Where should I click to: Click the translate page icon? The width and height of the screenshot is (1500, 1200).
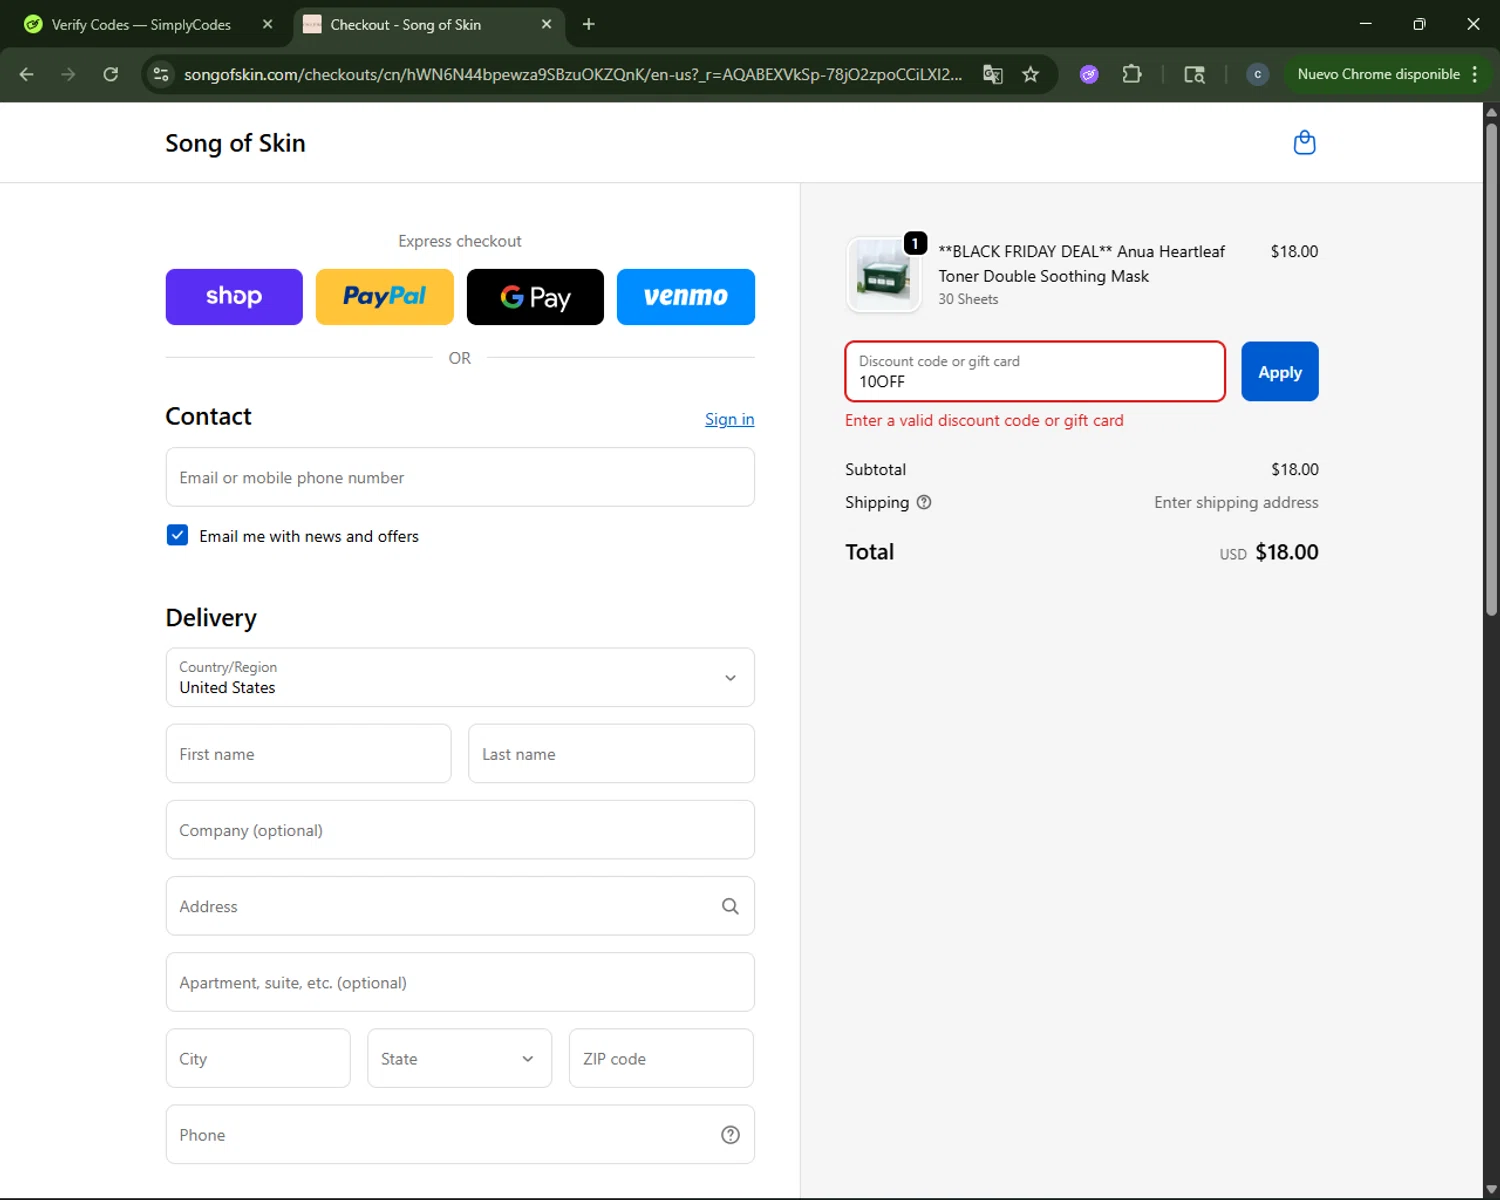993,74
